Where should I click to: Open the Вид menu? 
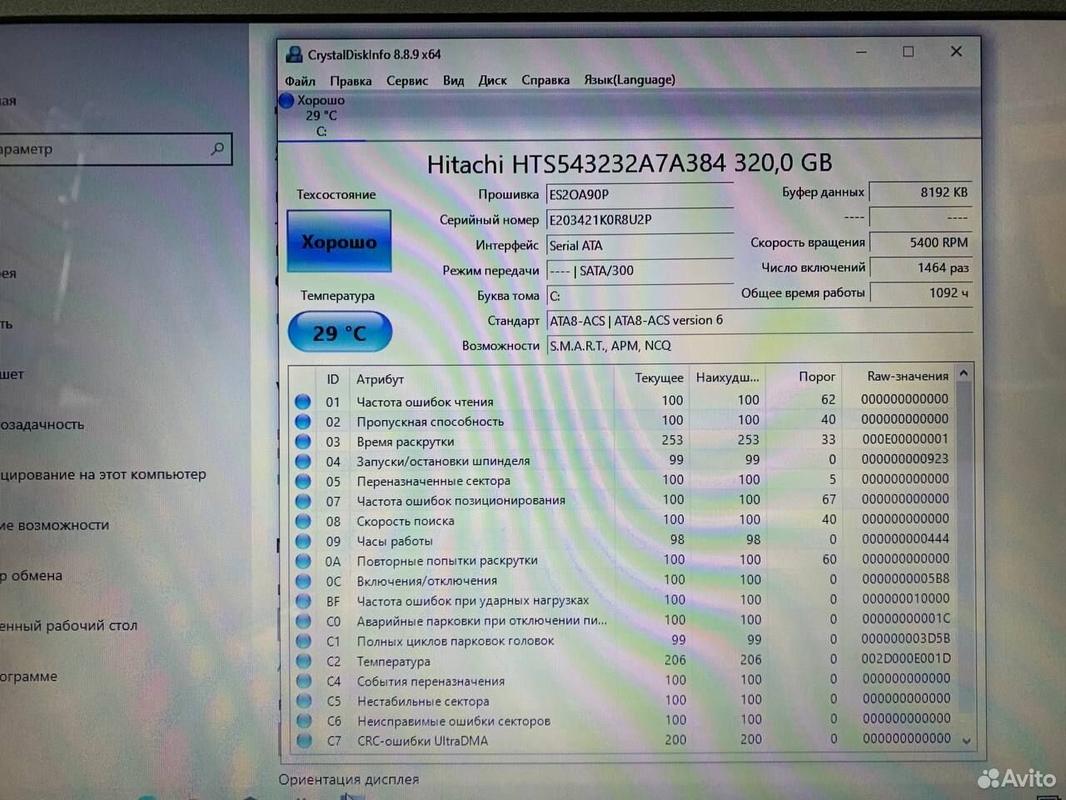tap(453, 81)
